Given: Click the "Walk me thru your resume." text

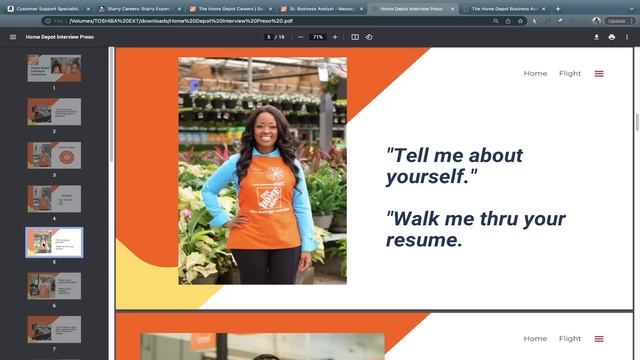Looking at the screenshot, I should tap(476, 229).
